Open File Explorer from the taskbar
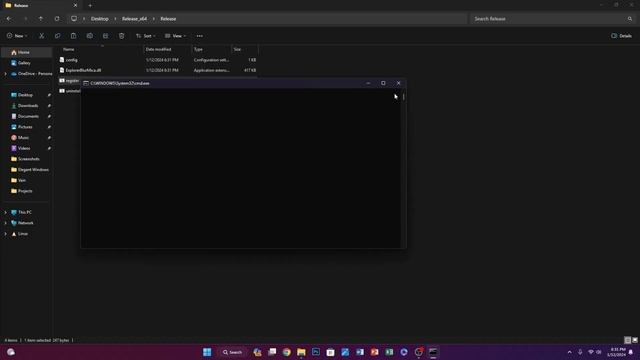This screenshot has width=640, height=360. 301,352
